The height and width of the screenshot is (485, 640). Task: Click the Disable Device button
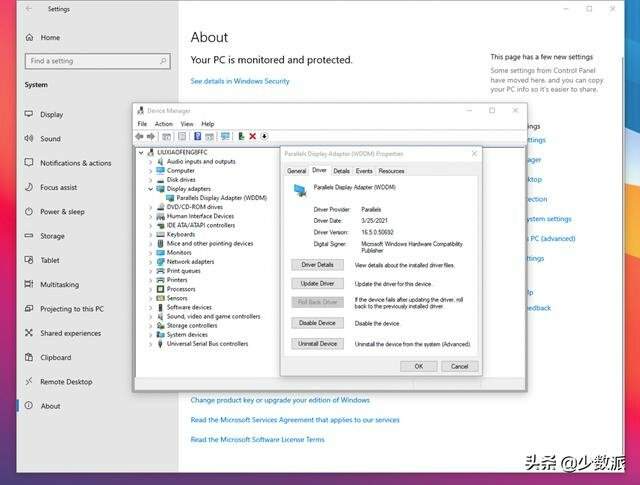pyautogui.click(x=318, y=323)
